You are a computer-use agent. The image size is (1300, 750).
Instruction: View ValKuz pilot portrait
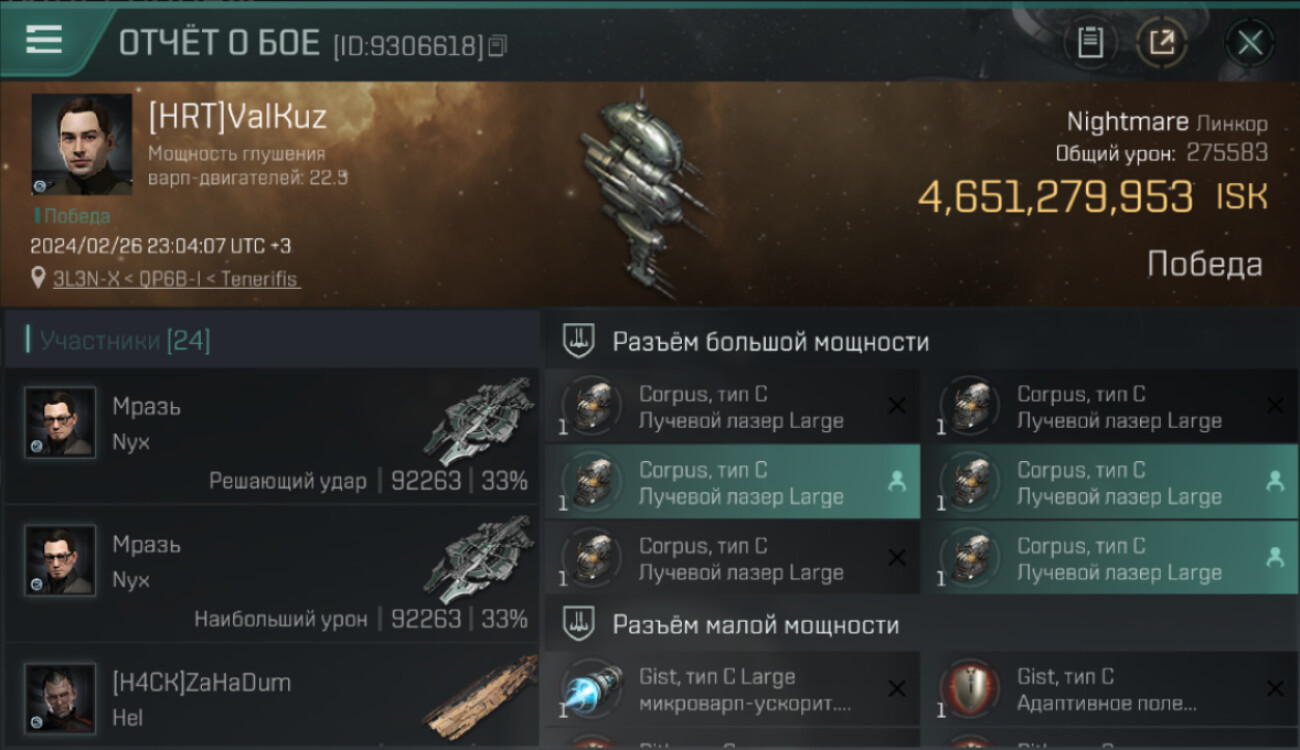click(x=82, y=144)
